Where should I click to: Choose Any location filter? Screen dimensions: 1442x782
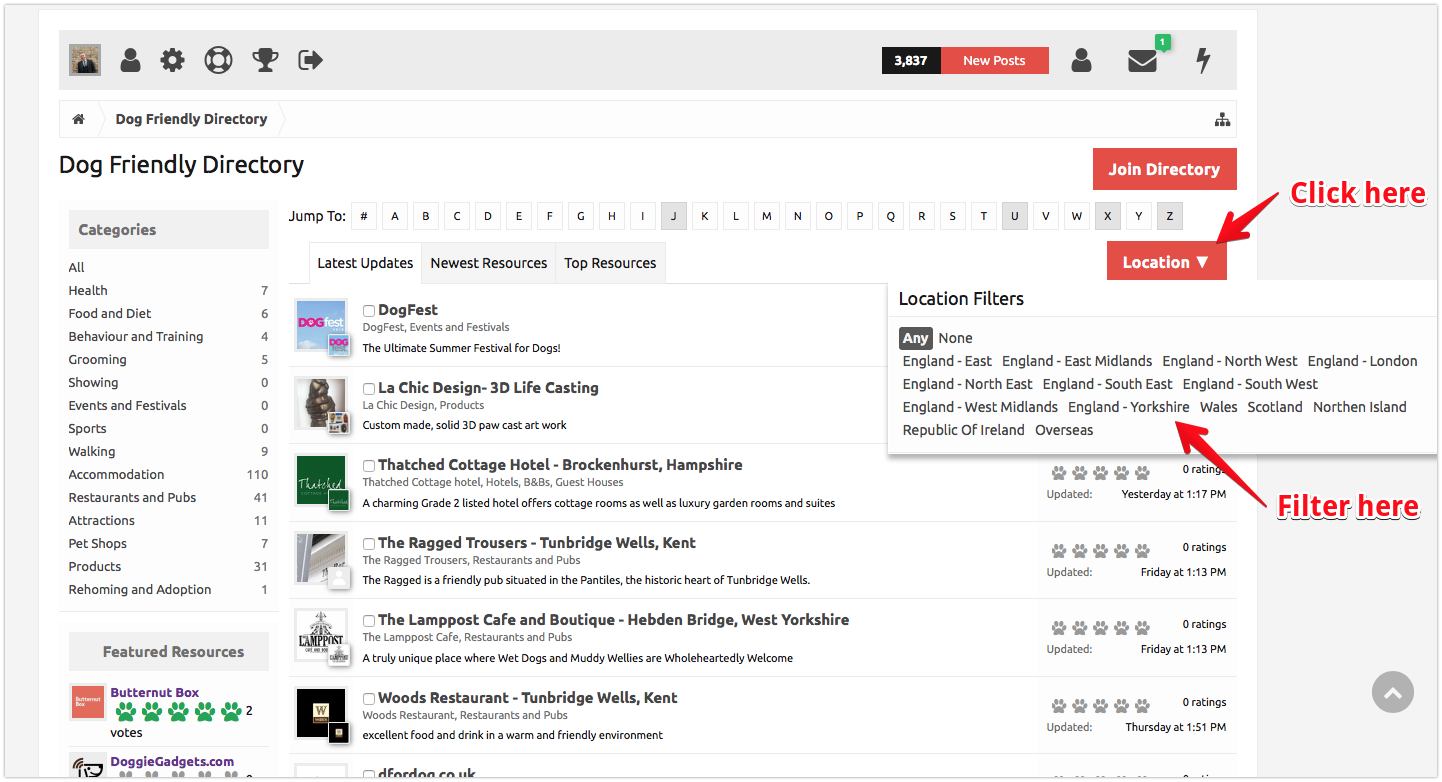point(915,338)
